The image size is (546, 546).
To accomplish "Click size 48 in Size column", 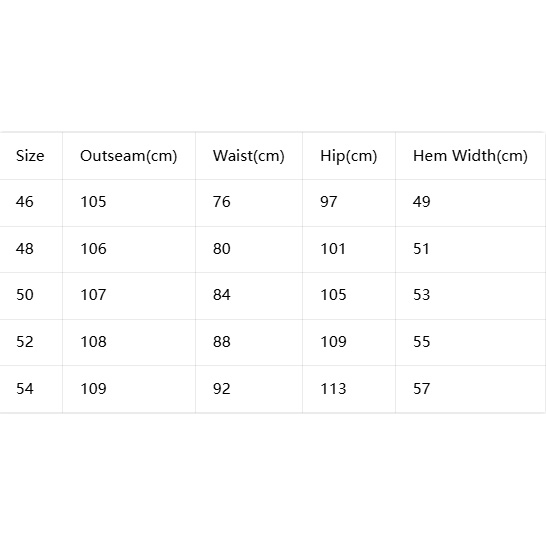I will [25, 249].
